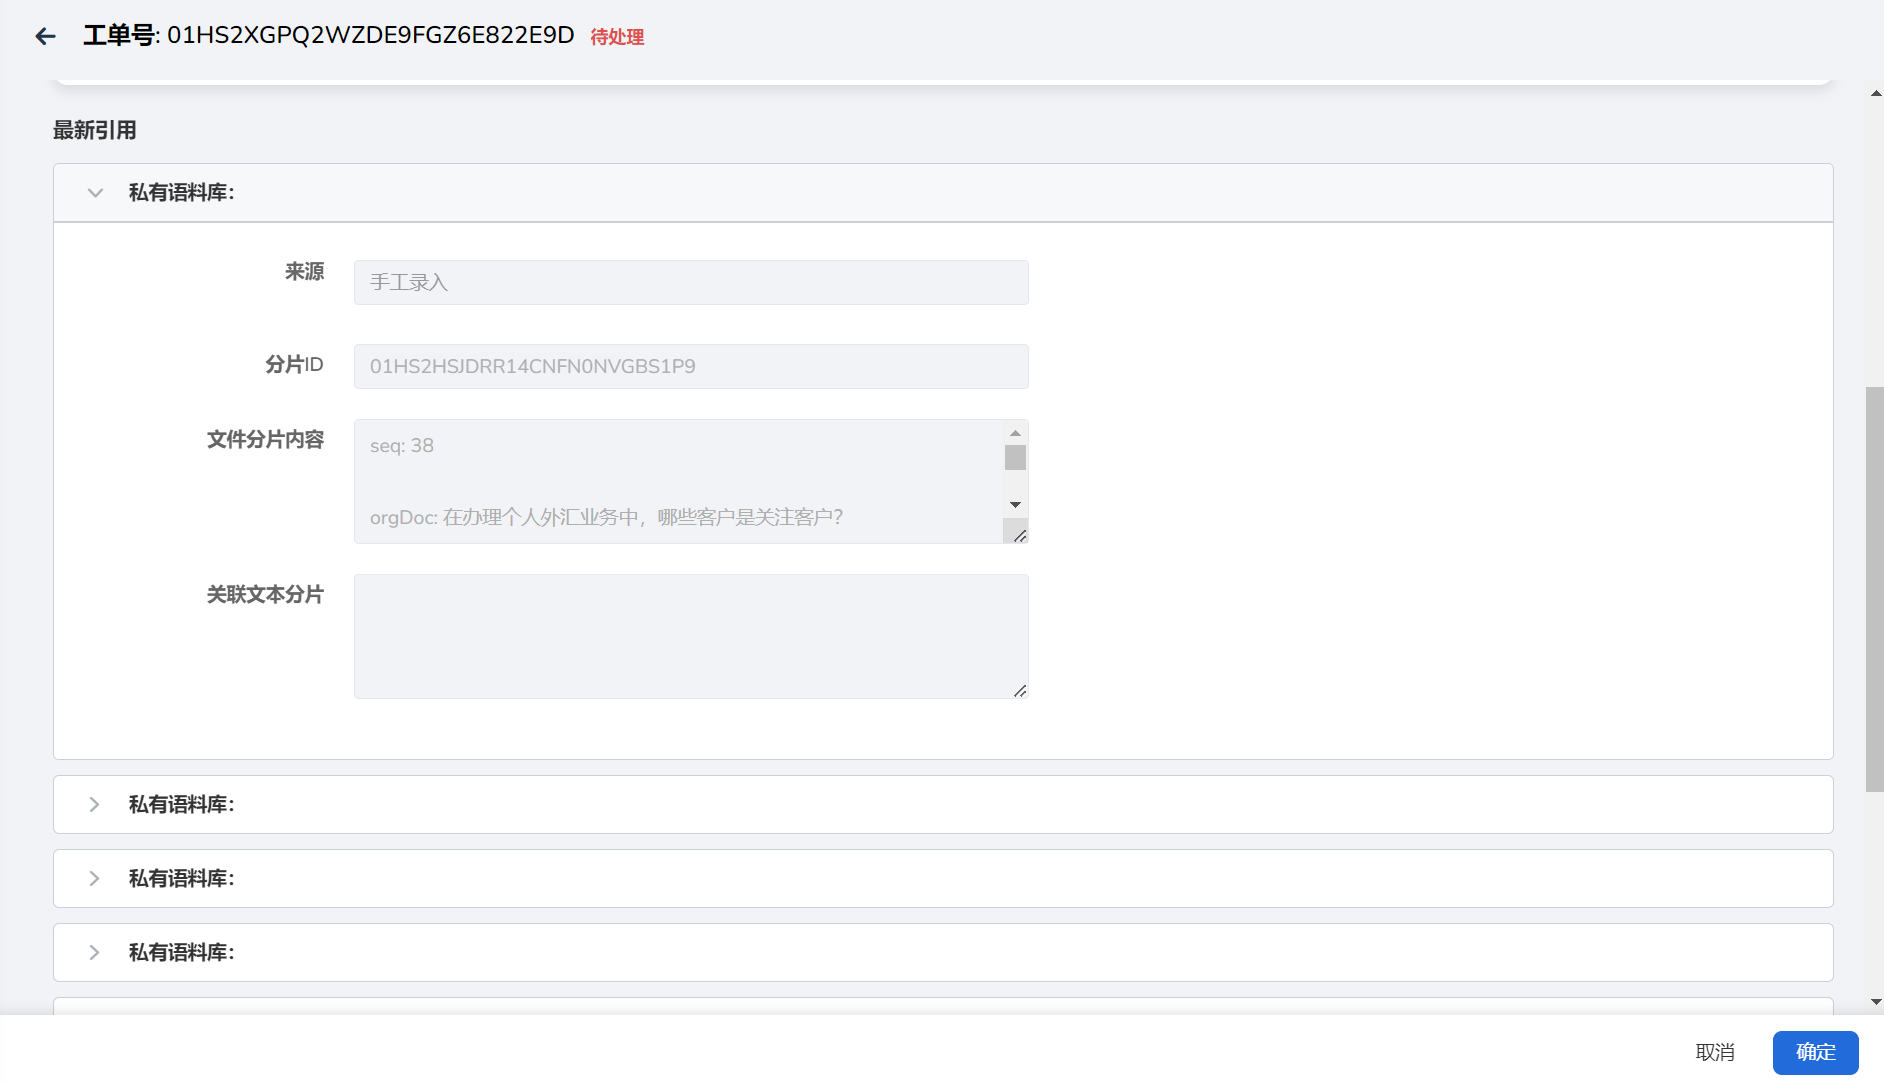Click into the 分片ID input field
1884x1082 pixels.
[x=690, y=367]
